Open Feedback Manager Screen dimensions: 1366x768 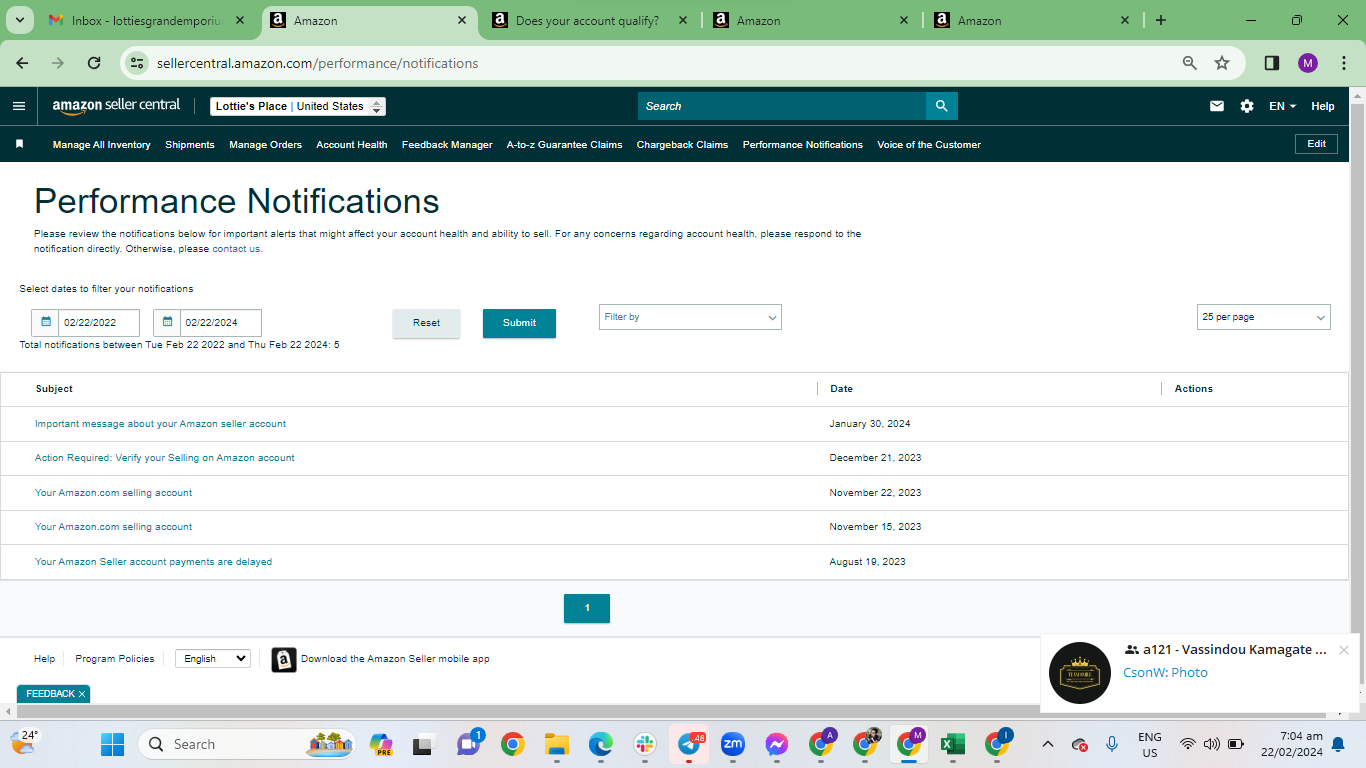(x=447, y=145)
